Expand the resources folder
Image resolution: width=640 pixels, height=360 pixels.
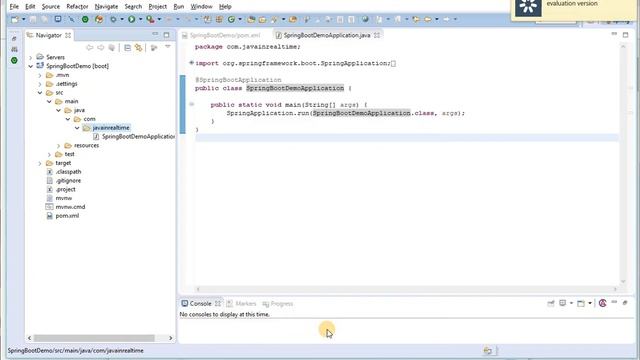[58, 145]
